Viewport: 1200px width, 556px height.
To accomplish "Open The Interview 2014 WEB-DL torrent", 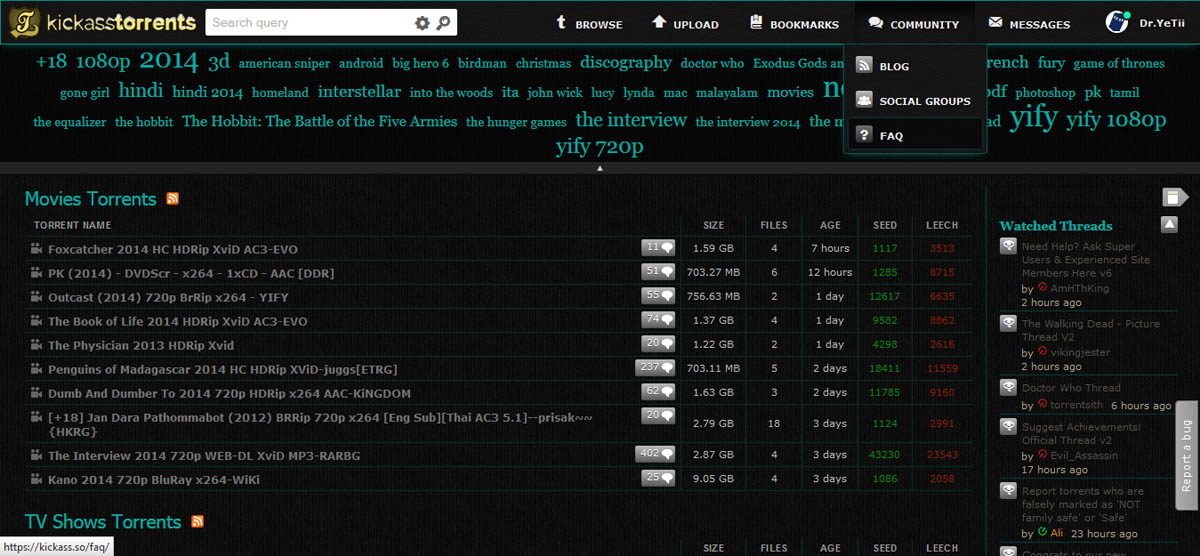I will tap(204, 456).
